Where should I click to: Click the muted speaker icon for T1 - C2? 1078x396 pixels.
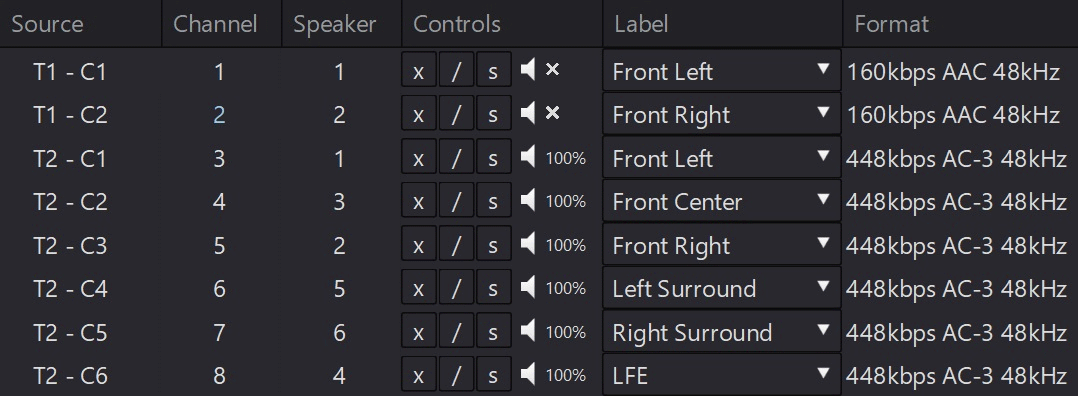[528, 113]
